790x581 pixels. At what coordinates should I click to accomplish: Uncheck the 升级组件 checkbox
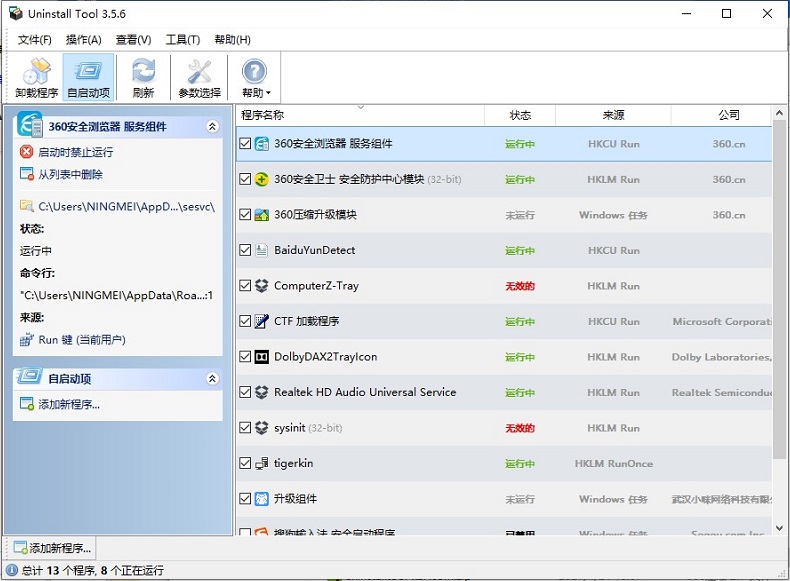[245, 499]
